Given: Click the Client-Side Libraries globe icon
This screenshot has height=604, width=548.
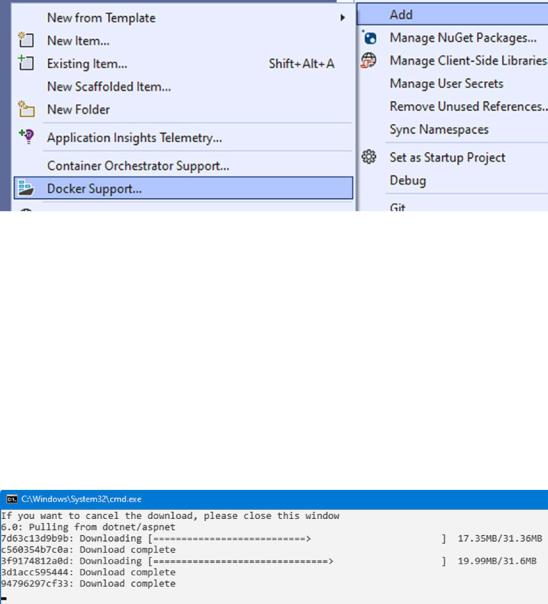Looking at the screenshot, I should coord(369,60).
